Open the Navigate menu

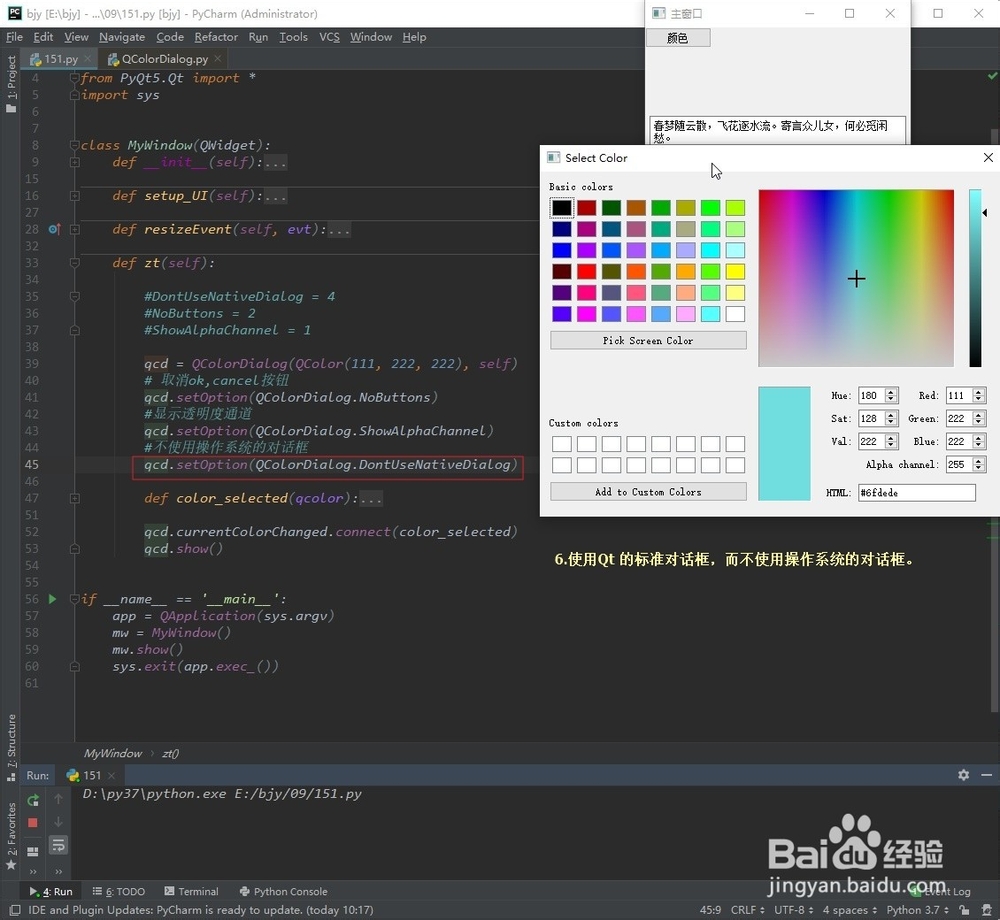click(x=122, y=37)
